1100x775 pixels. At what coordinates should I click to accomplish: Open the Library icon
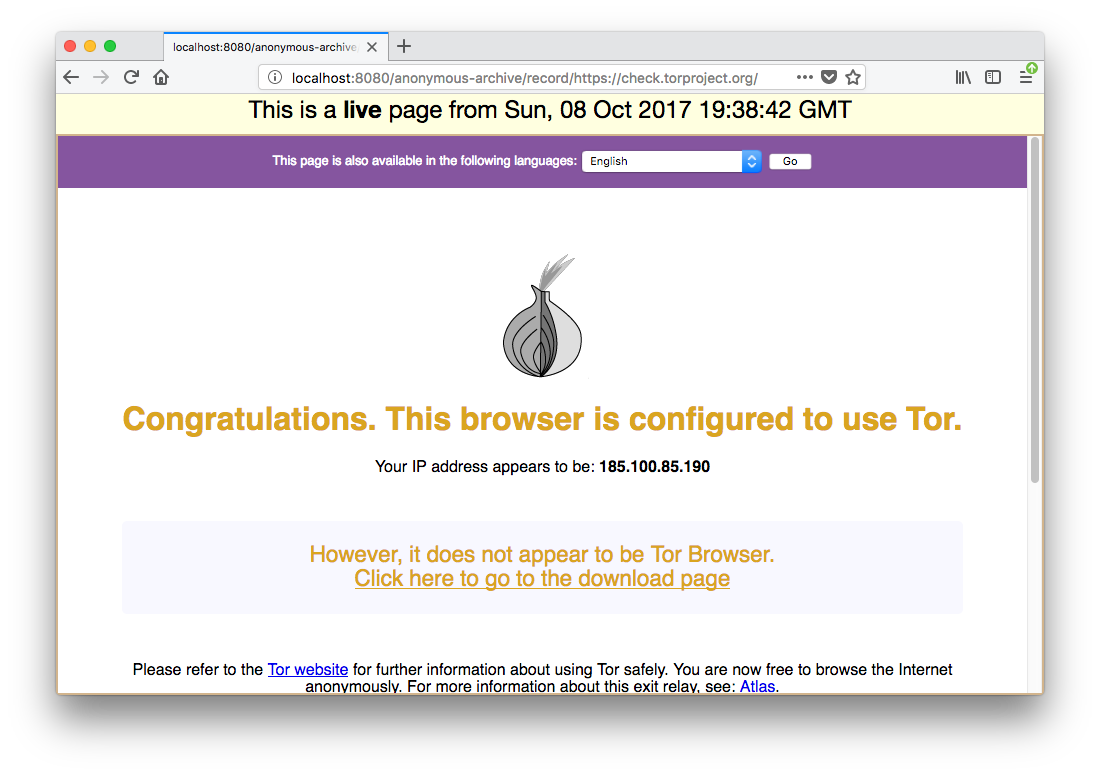point(962,77)
